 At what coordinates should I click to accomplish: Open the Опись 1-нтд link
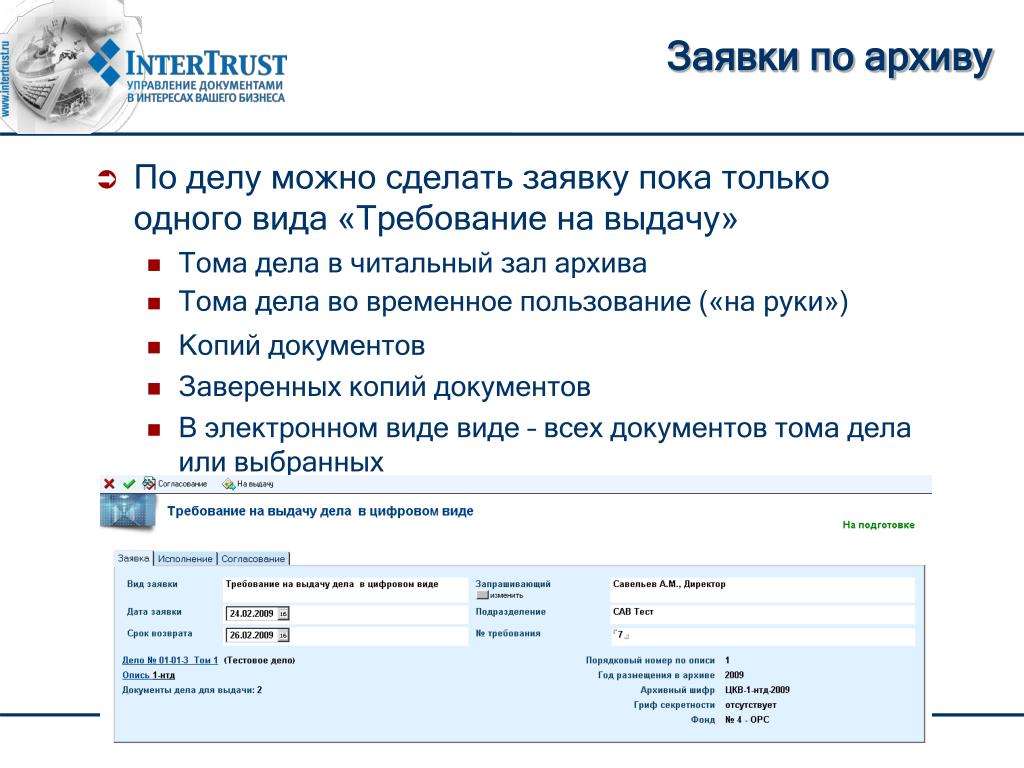(148, 675)
